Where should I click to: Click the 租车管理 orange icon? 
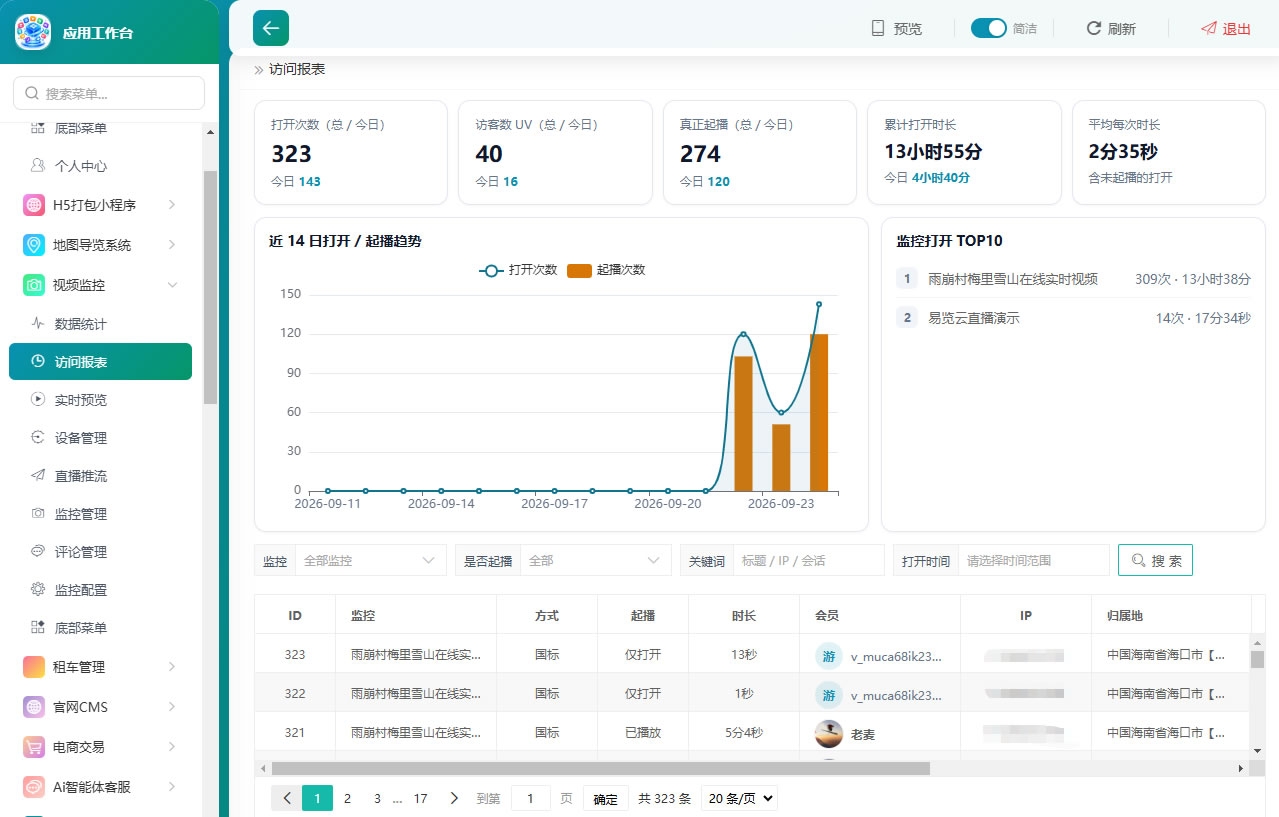(34, 667)
